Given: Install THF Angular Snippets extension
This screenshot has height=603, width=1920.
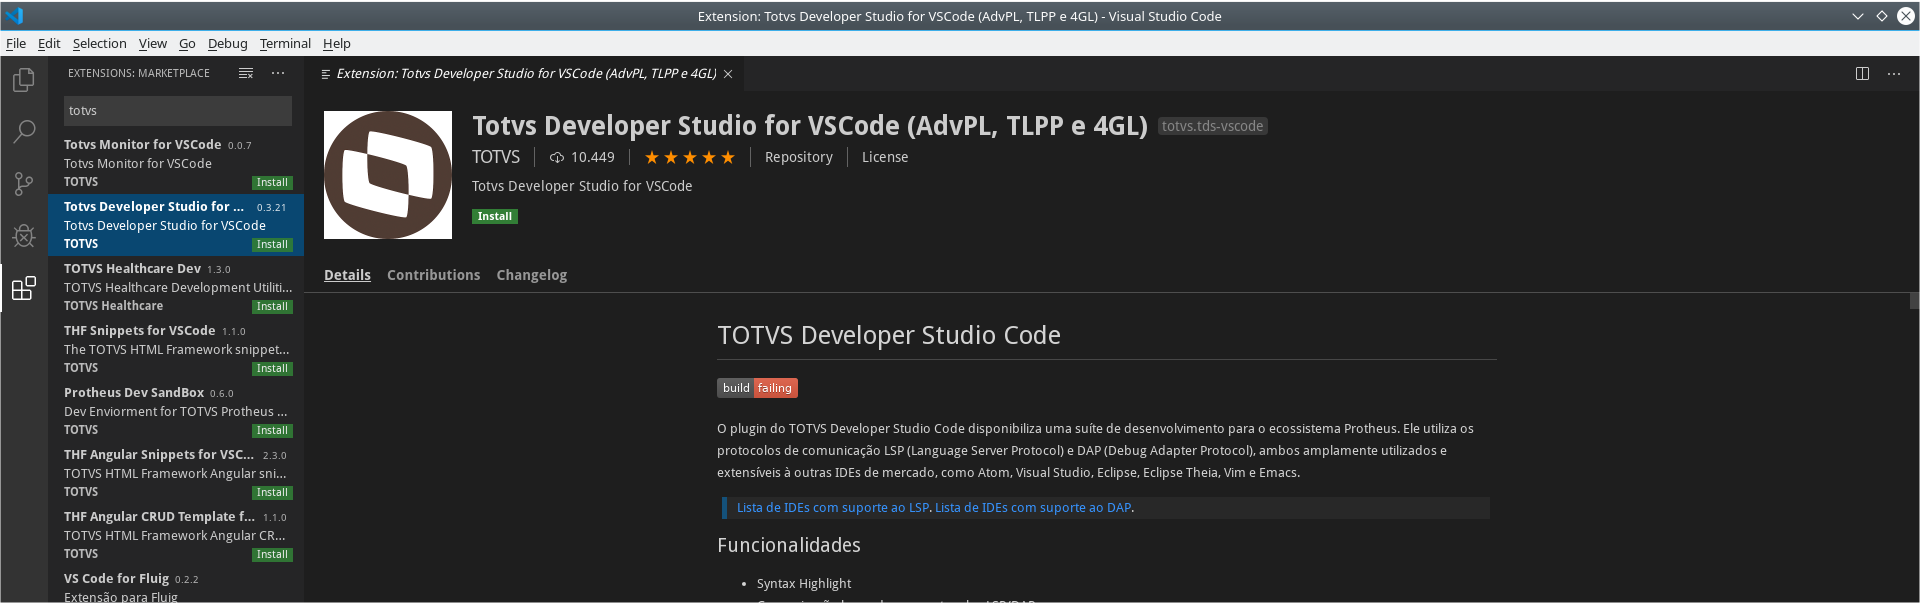Looking at the screenshot, I should [x=272, y=493].
